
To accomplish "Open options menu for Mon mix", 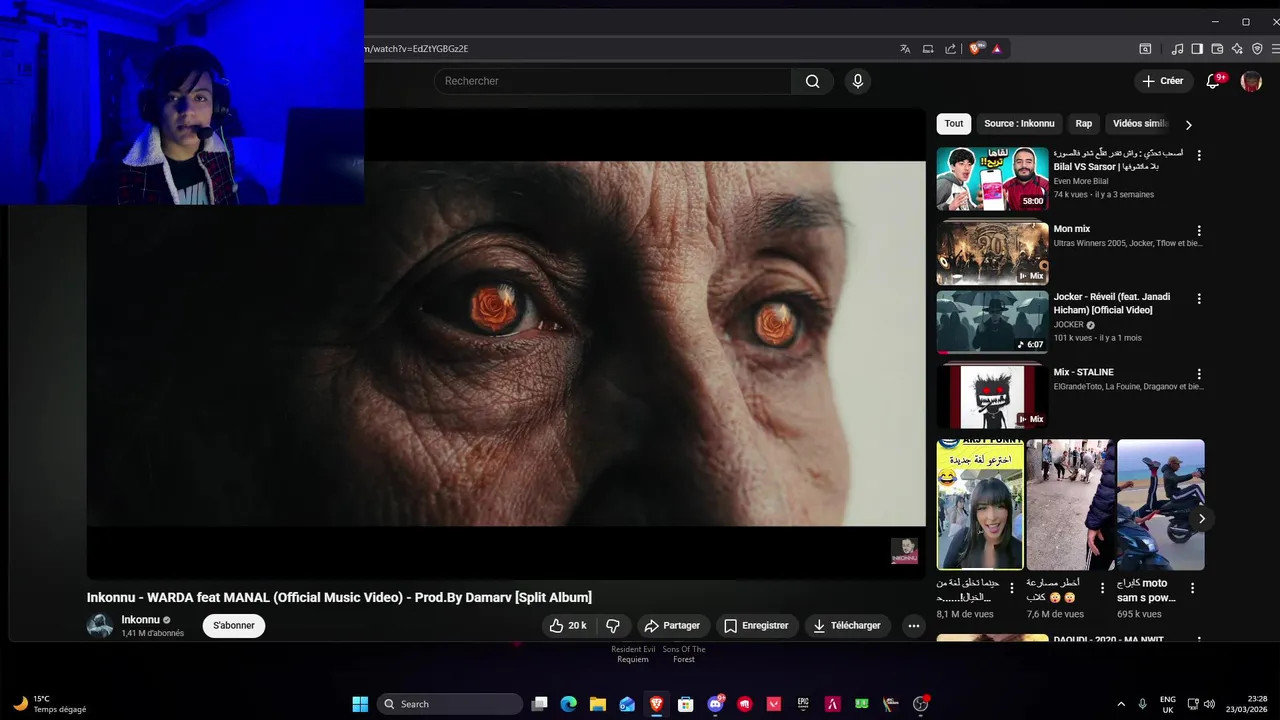I will click(1199, 231).
